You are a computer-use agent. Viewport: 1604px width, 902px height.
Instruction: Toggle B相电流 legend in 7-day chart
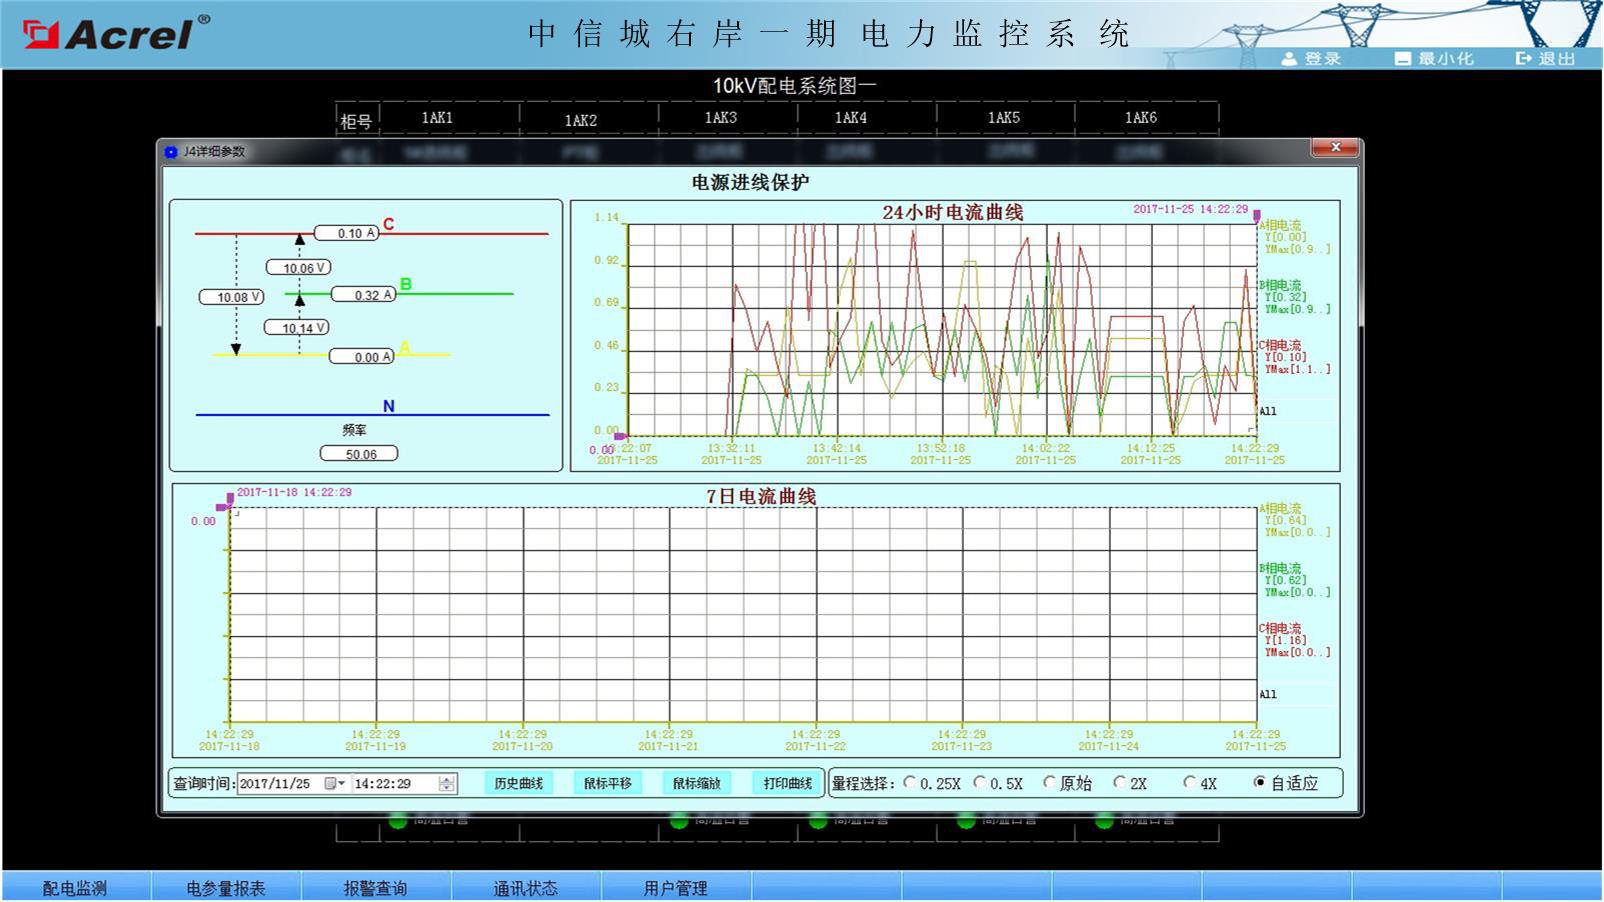1280,569
